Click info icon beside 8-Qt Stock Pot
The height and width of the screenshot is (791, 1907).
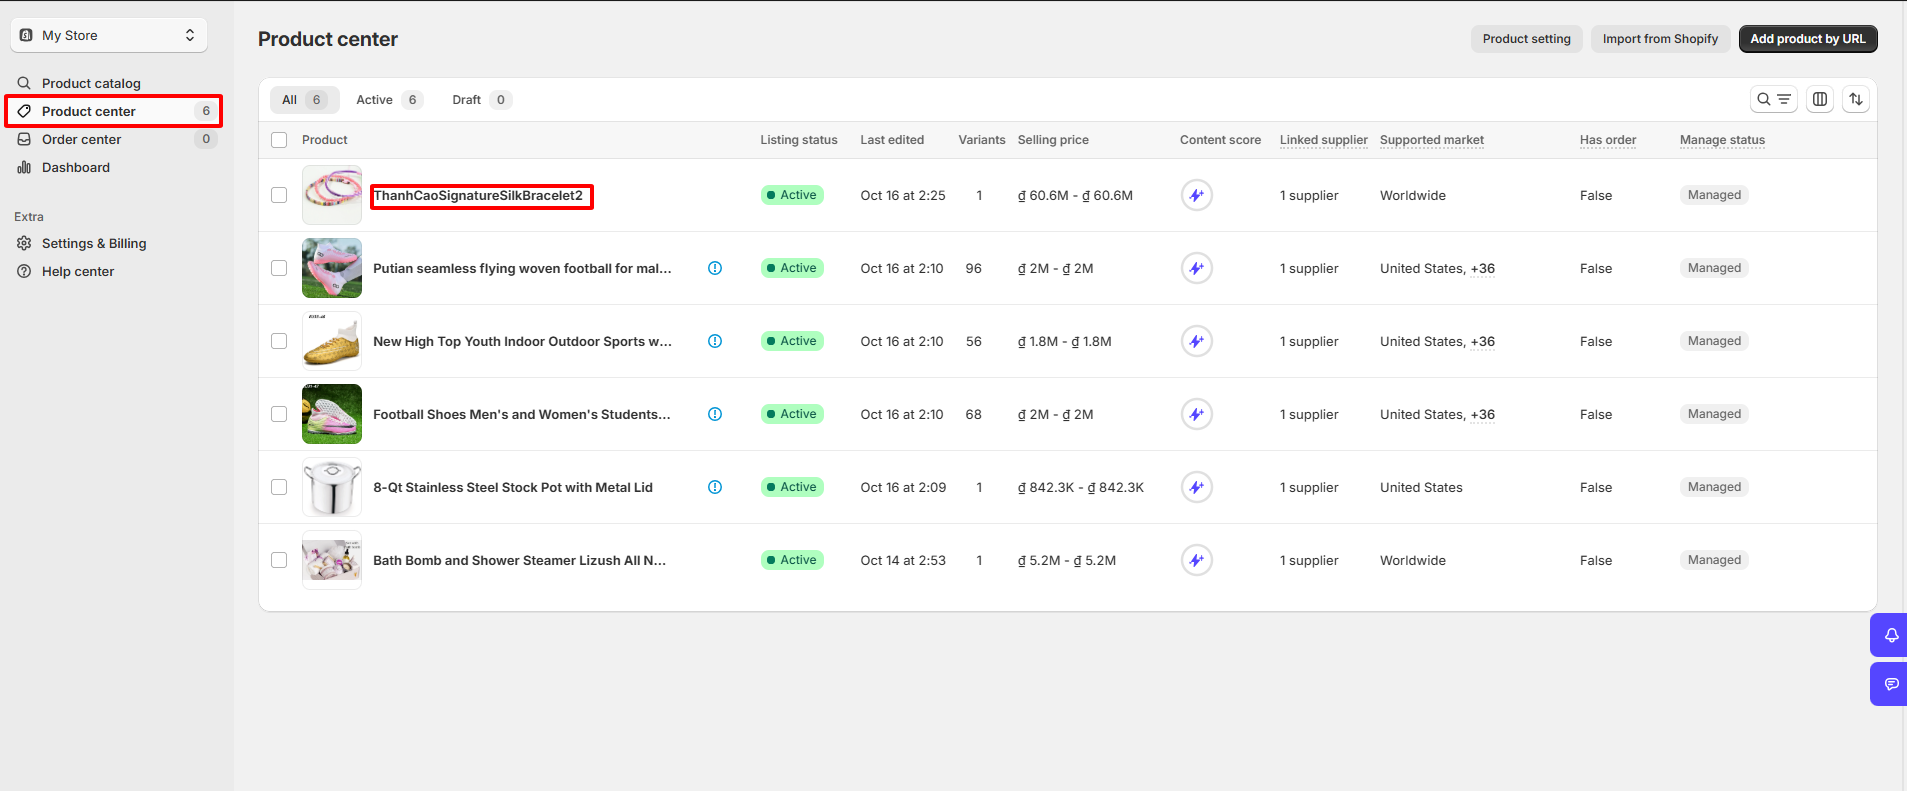click(x=715, y=487)
